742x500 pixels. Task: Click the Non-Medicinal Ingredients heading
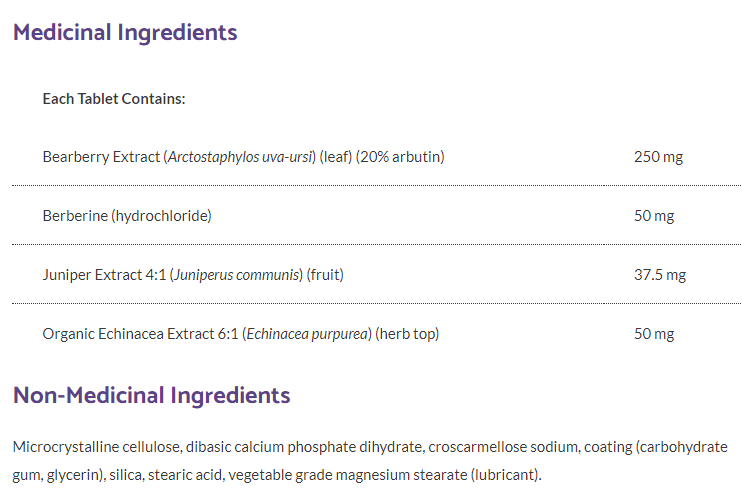pos(152,395)
